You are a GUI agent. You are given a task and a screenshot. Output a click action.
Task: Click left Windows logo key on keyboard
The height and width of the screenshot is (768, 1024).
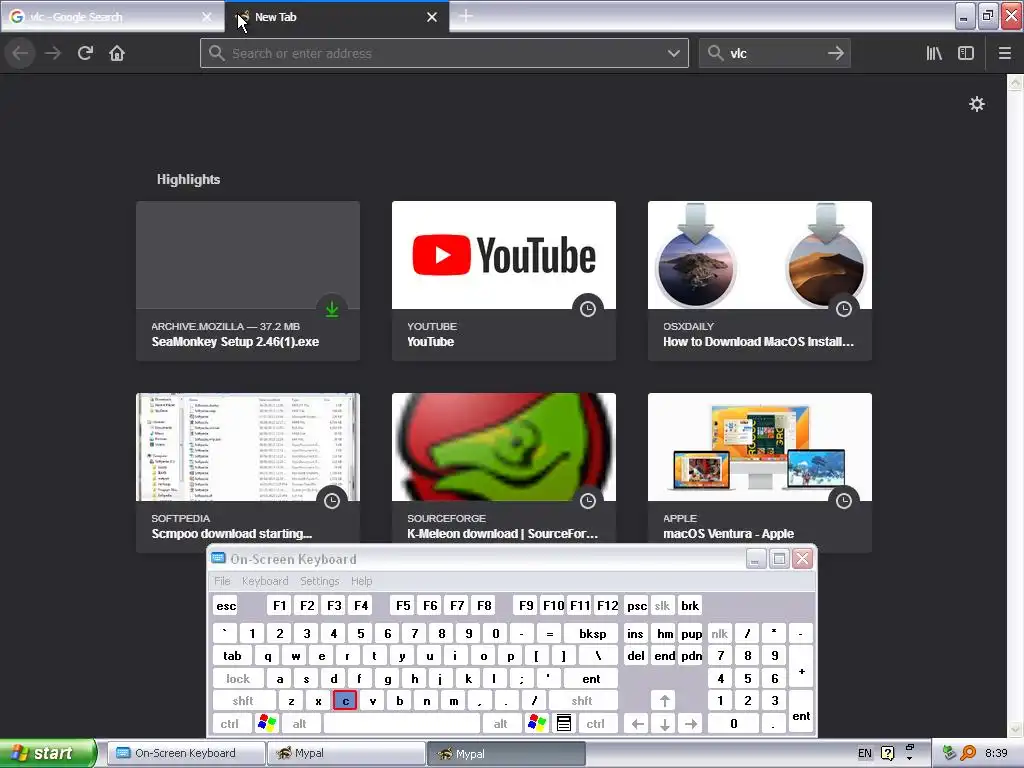pyautogui.click(x=267, y=723)
